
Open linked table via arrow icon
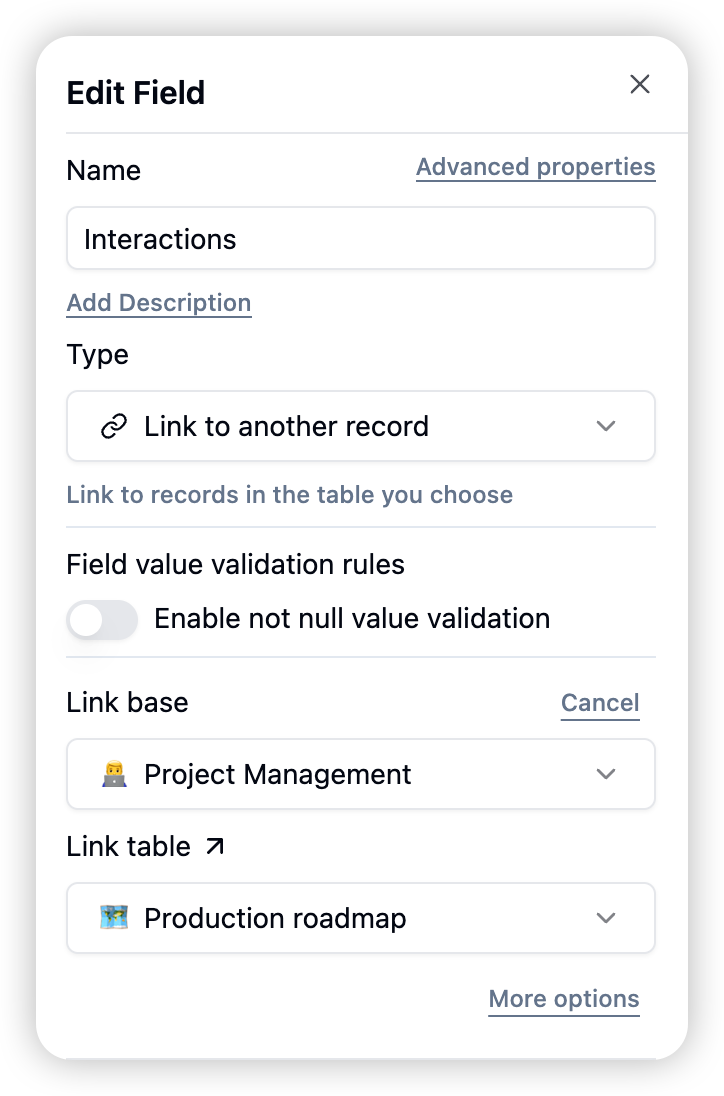(x=215, y=846)
